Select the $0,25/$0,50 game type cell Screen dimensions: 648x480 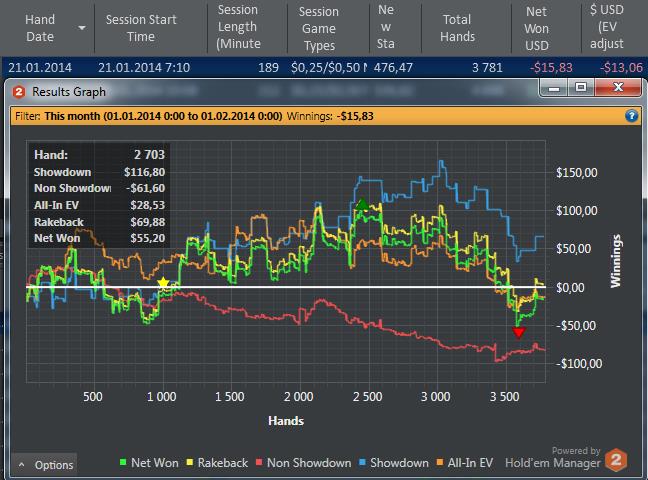click(x=329, y=67)
